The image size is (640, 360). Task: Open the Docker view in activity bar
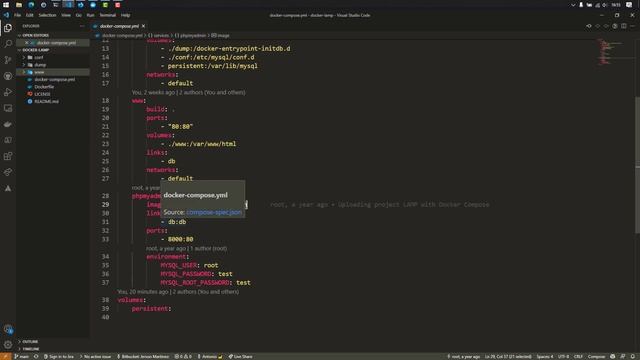coord(8,124)
